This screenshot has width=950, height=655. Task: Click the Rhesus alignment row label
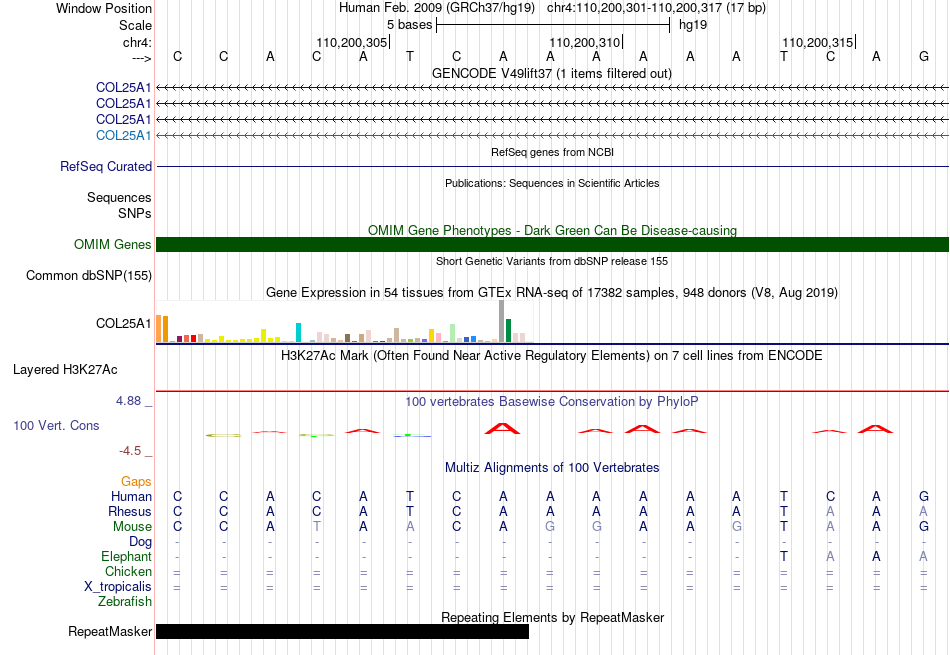(130, 511)
